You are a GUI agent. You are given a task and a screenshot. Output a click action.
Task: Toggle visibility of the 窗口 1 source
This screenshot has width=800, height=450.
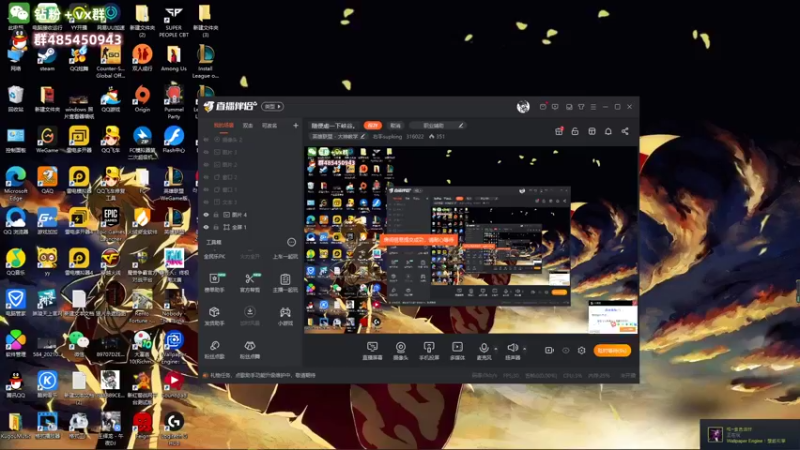(x=206, y=189)
